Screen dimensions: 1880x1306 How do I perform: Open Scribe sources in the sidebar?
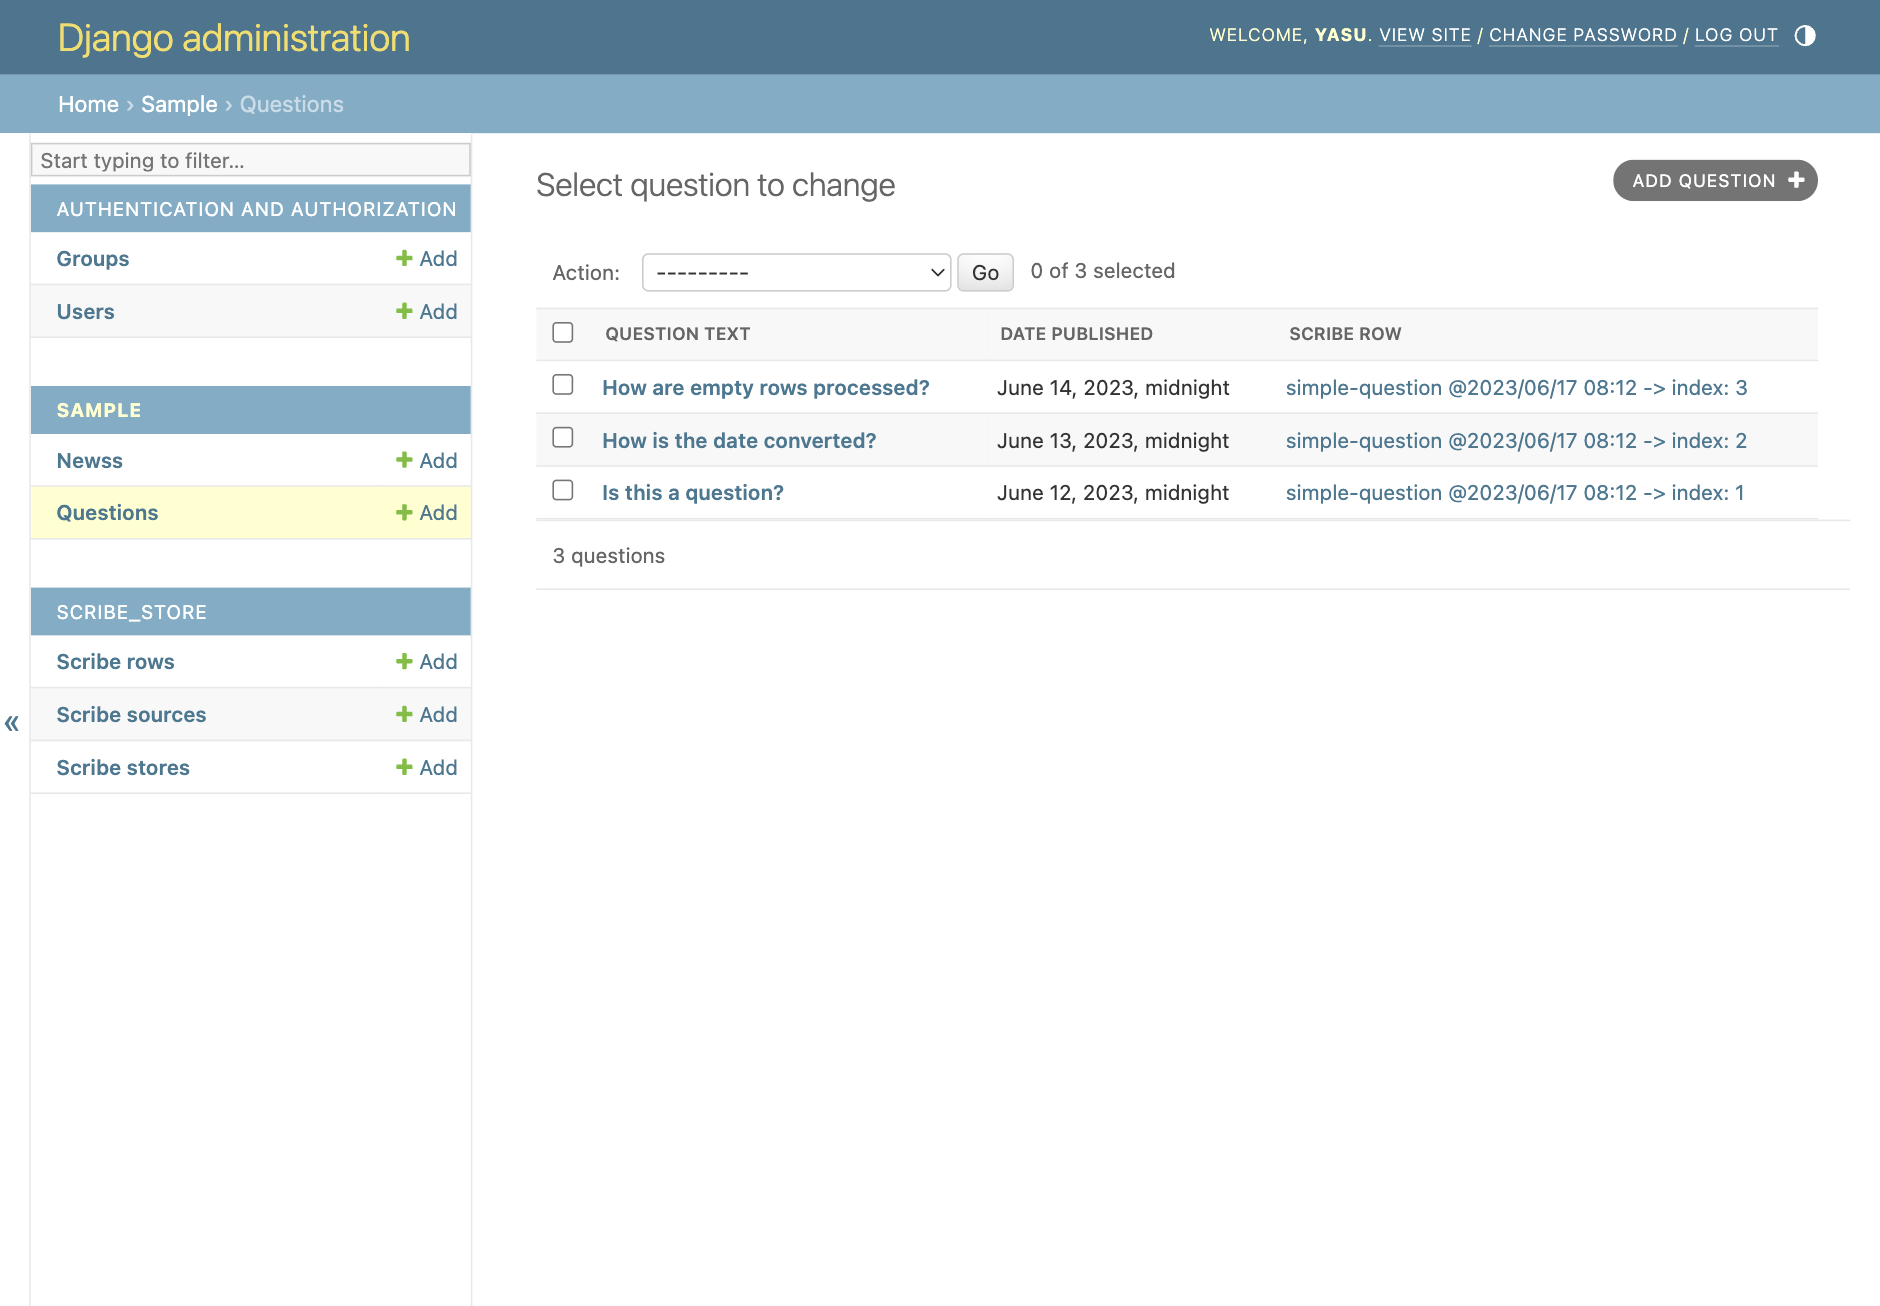(131, 715)
